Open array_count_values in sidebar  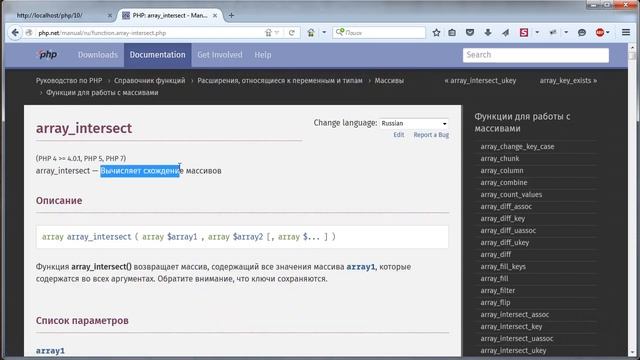point(511,195)
